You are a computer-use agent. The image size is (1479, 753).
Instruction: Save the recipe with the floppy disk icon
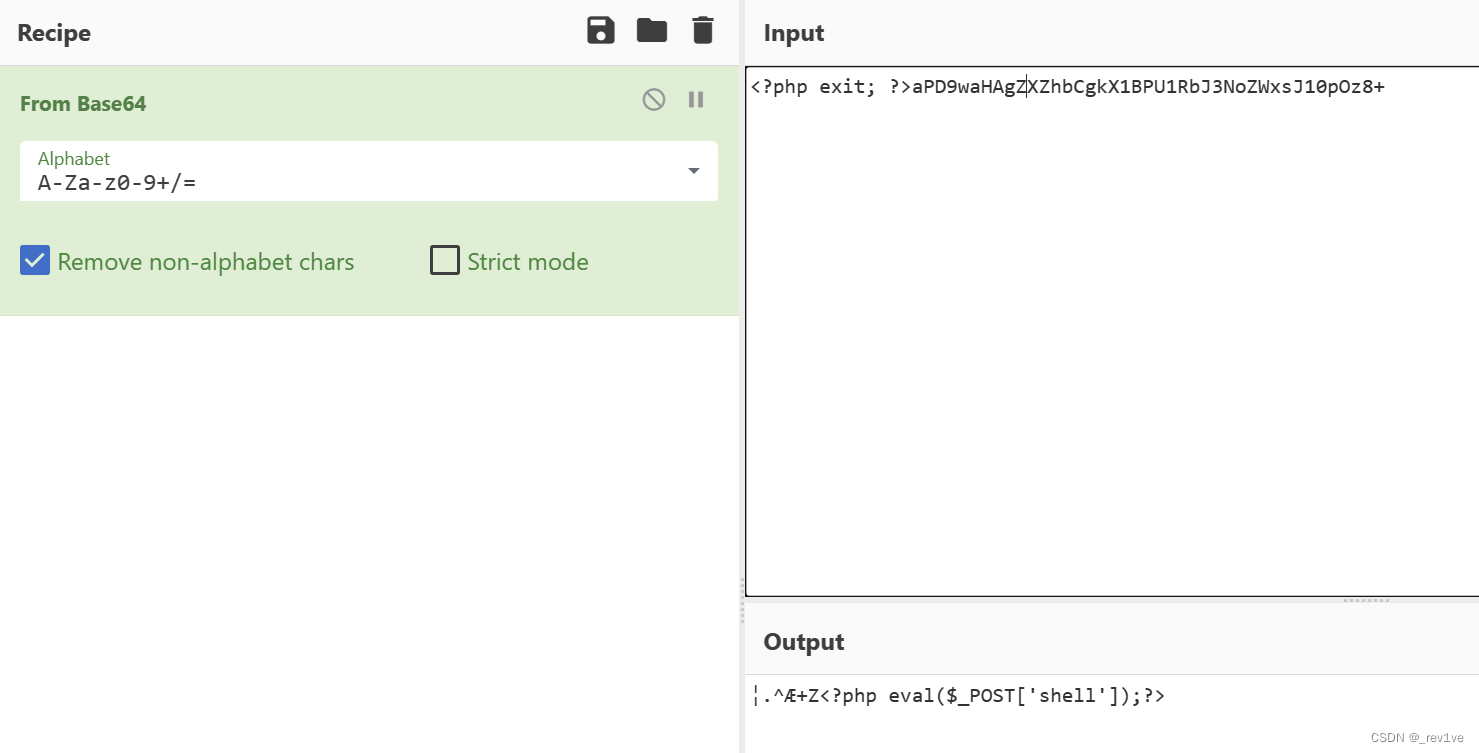(600, 31)
